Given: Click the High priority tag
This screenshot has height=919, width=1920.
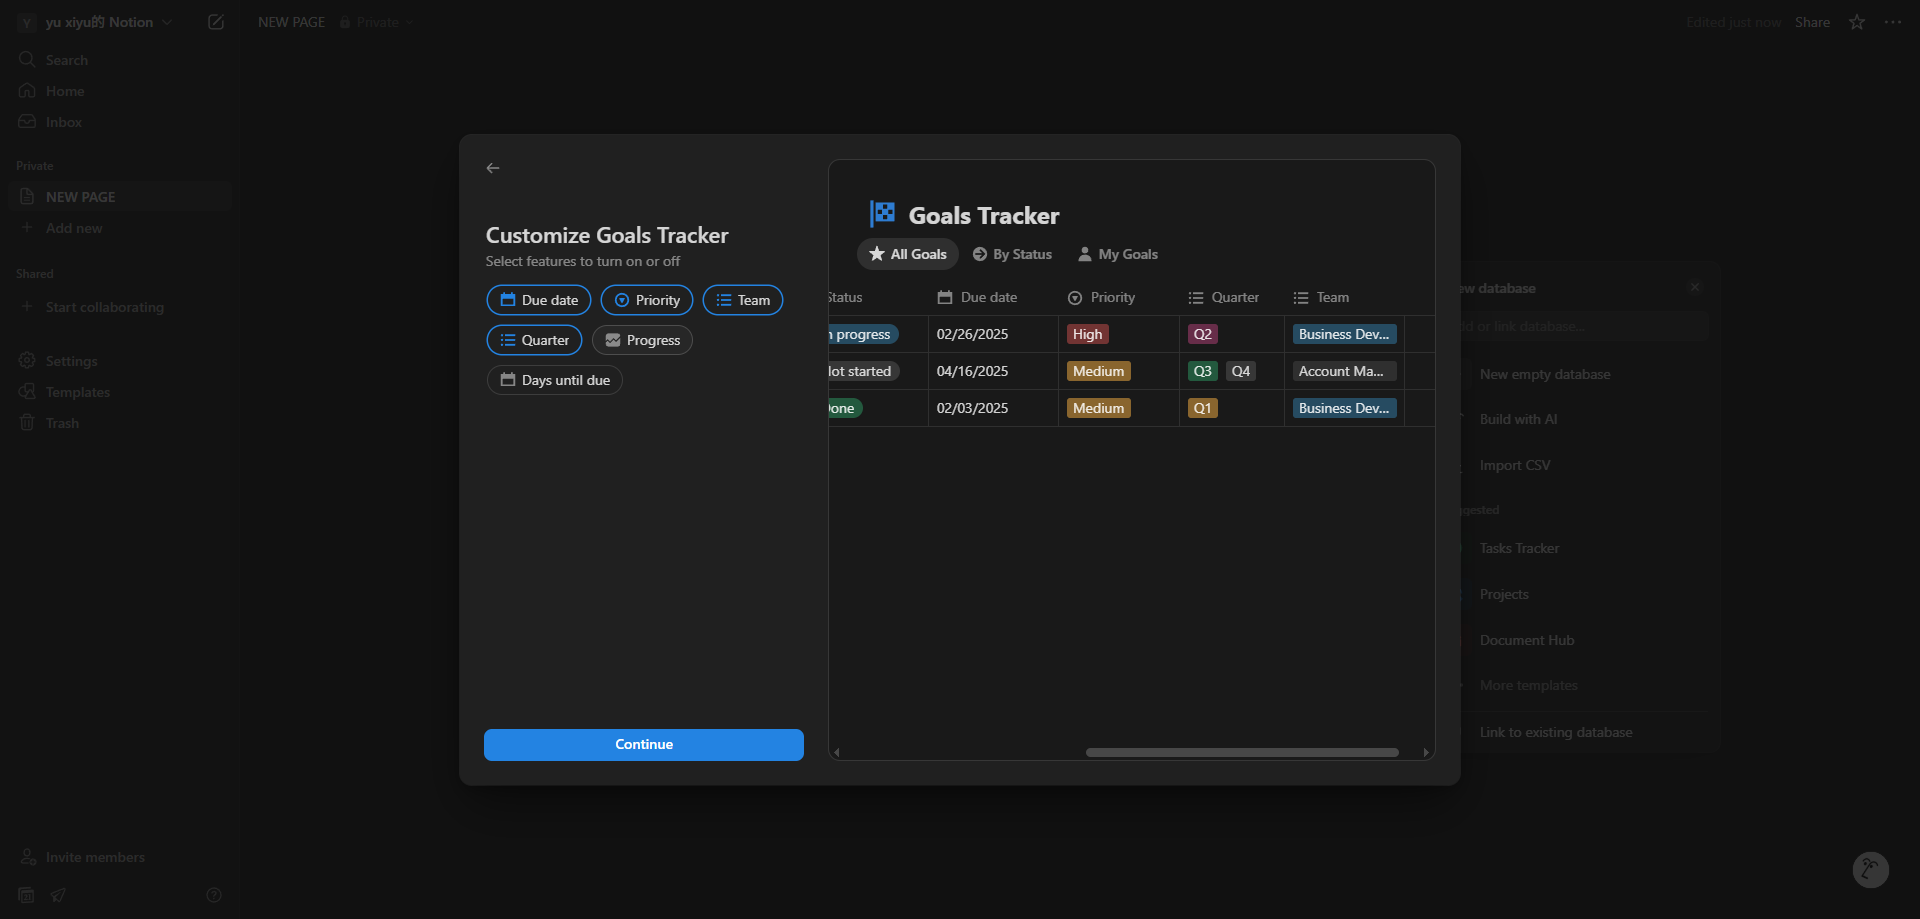Looking at the screenshot, I should [x=1087, y=334].
